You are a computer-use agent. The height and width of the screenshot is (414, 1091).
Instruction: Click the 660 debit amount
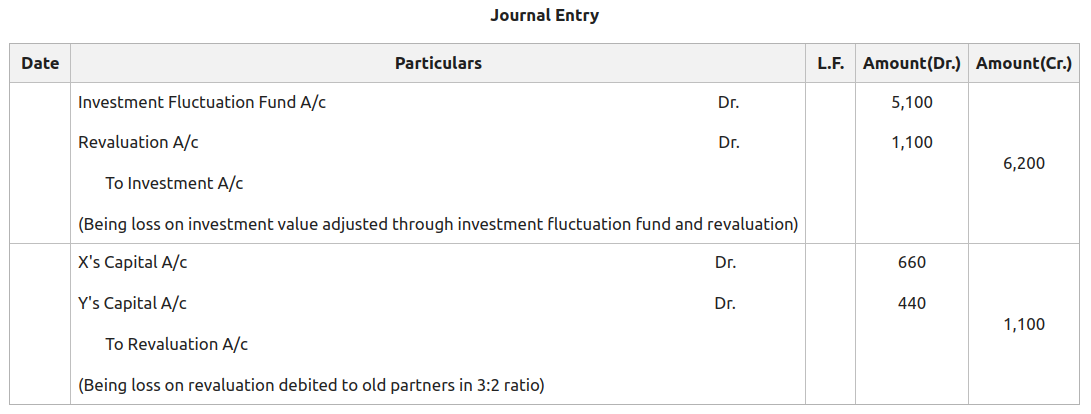tap(912, 264)
